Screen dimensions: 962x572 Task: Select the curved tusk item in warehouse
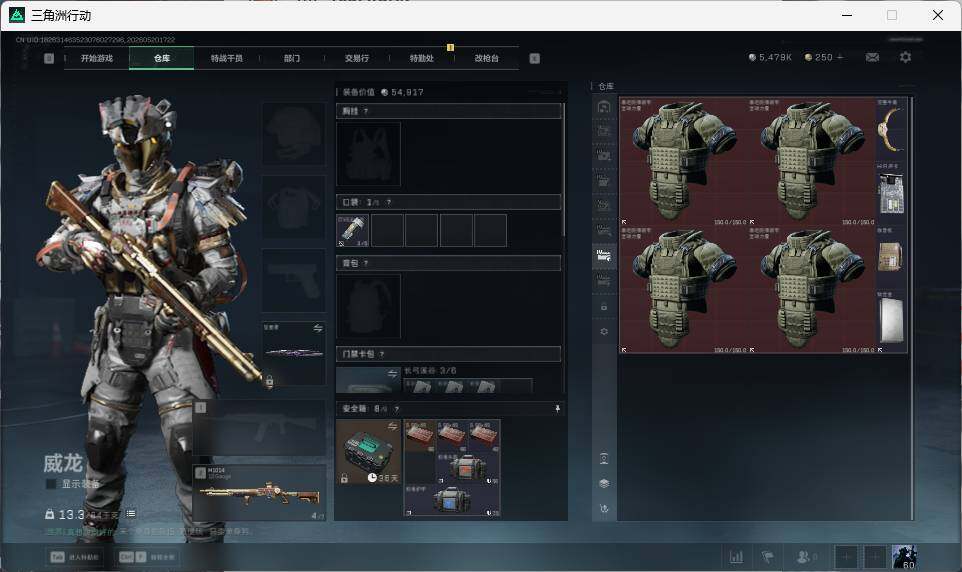pyautogui.click(x=891, y=129)
